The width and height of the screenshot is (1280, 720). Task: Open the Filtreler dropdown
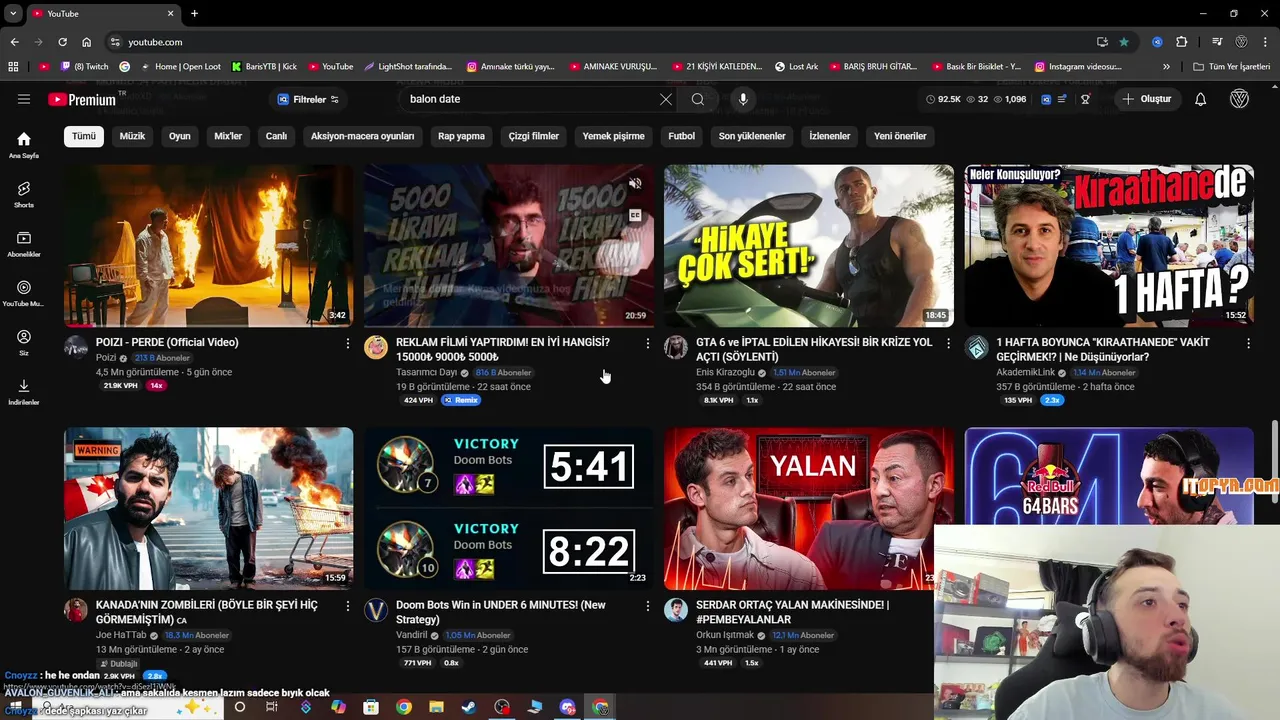(308, 99)
